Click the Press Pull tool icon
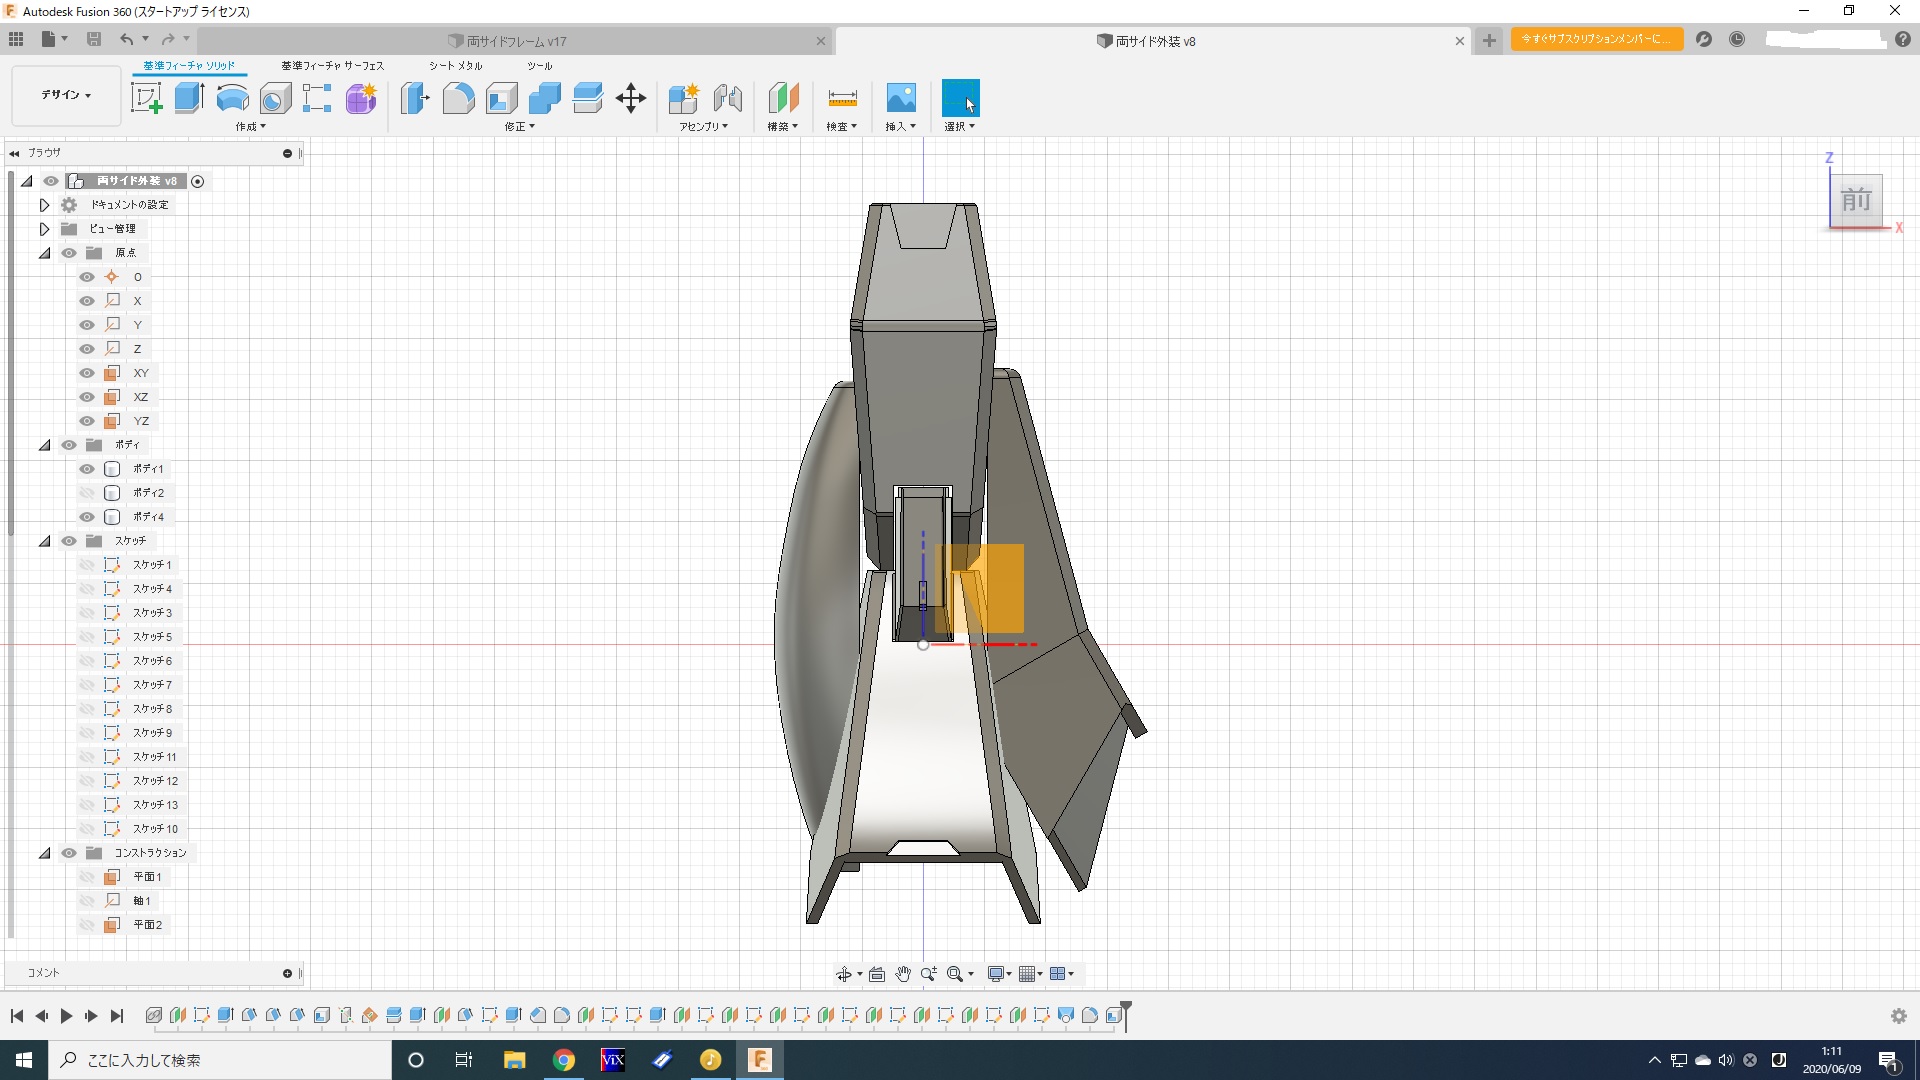 (415, 98)
